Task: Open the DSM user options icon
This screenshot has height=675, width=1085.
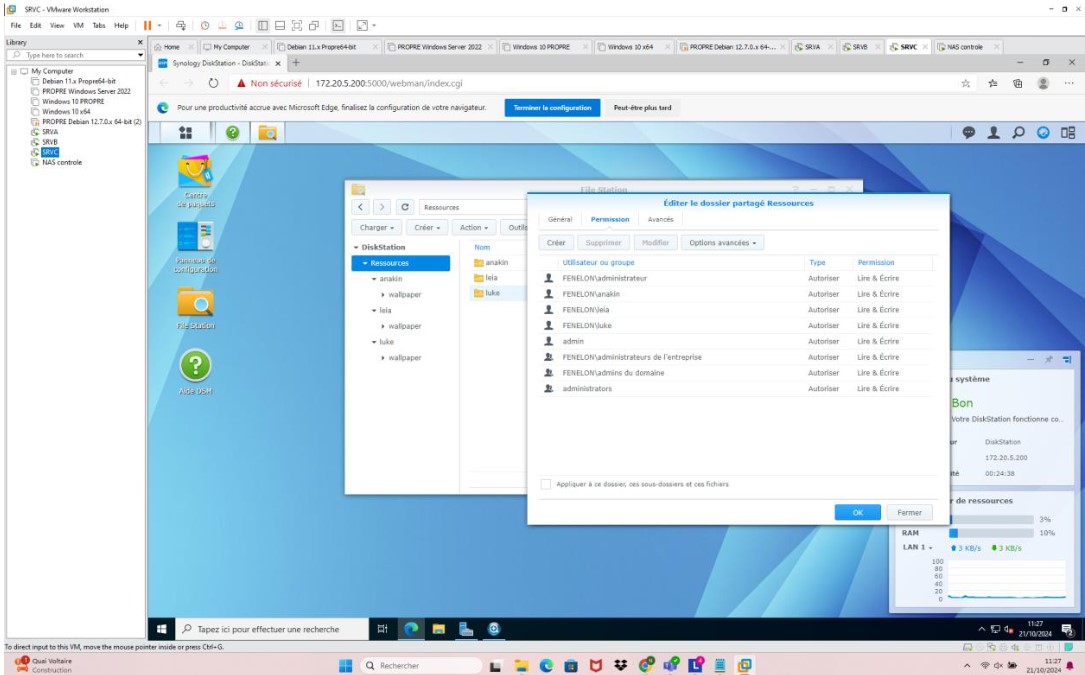Action: tap(993, 132)
